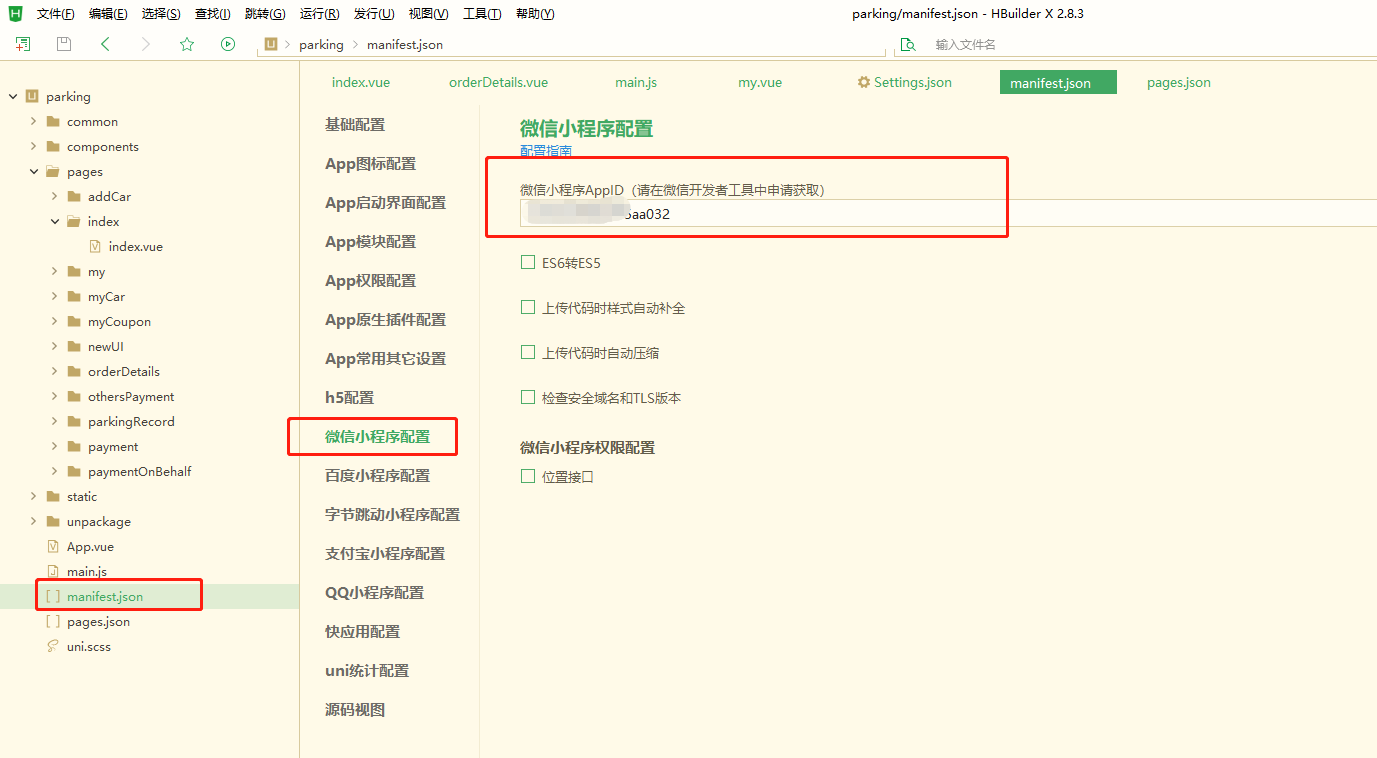Screen dimensions: 1377x758
Task: Expand the components folder arrow
Action: 33,147
